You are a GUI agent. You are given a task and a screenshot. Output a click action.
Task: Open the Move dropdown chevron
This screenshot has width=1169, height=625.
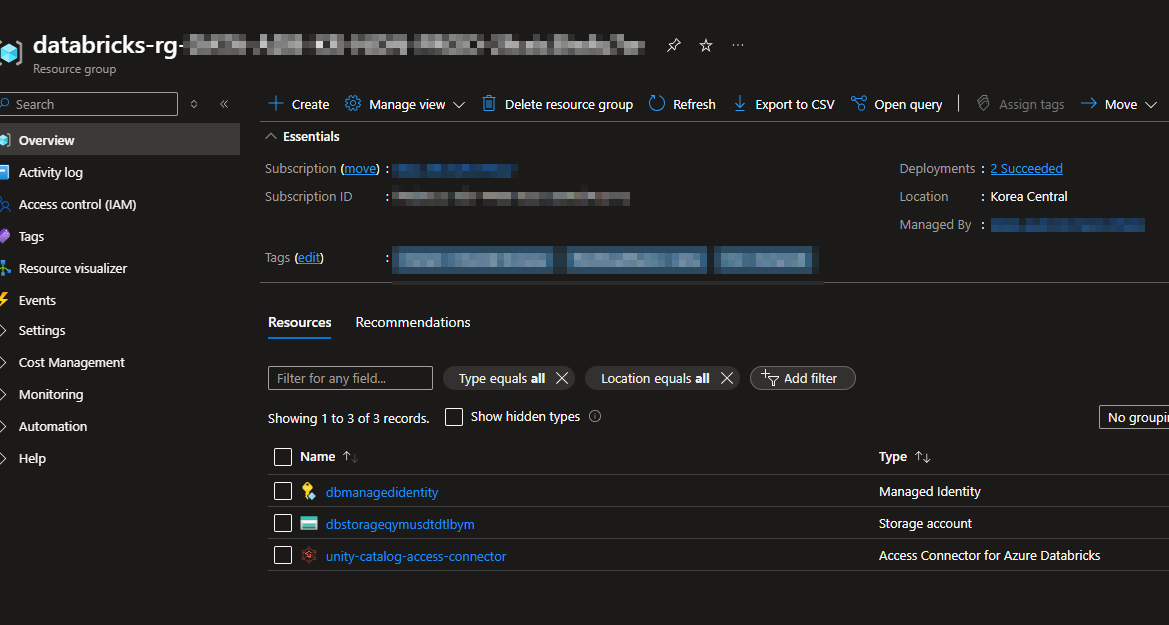(1150, 104)
